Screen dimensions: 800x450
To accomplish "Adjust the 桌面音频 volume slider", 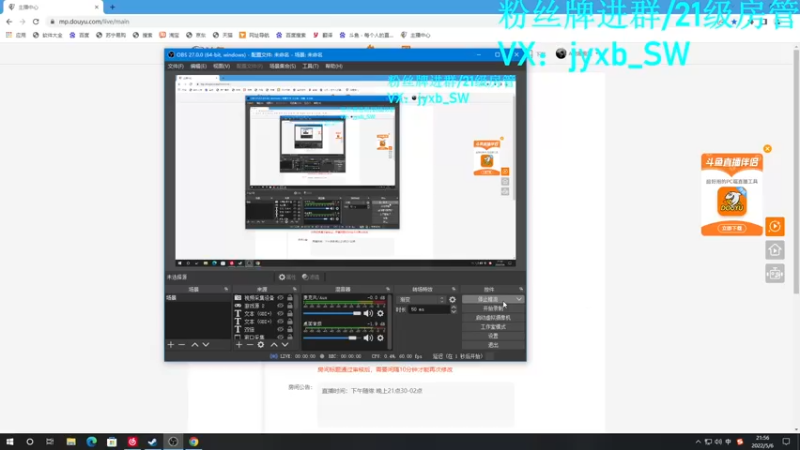I will point(332,338).
